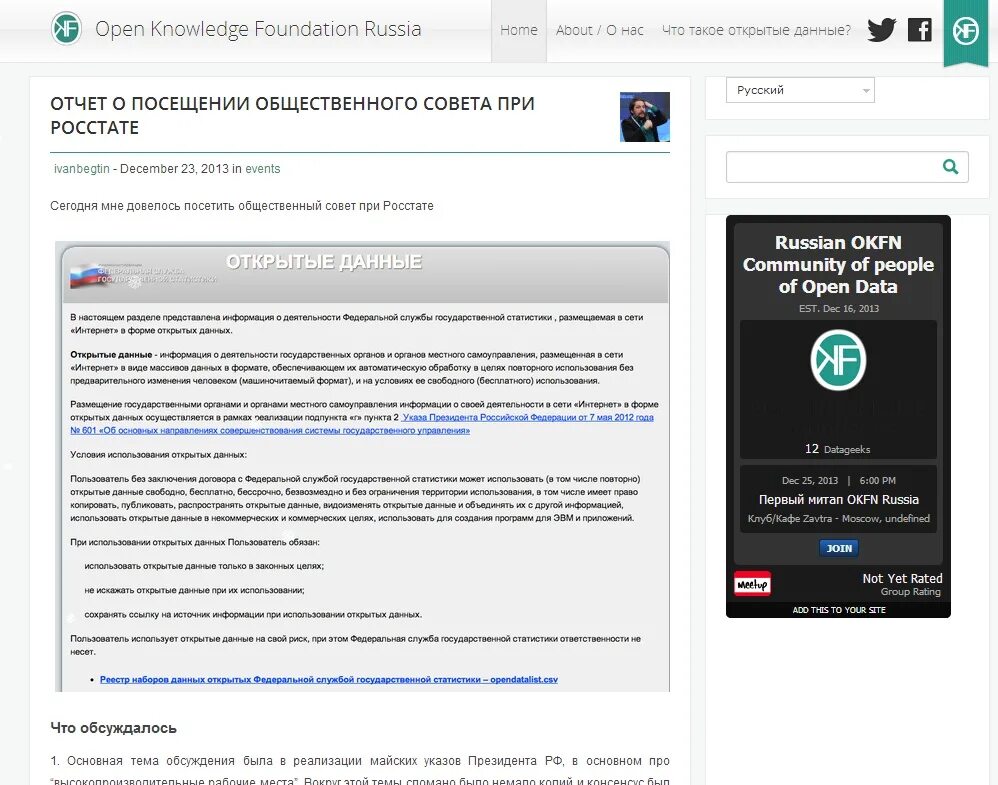Screen dimensions: 998x785
Task: Click the Что обсуждалось heading
Action: tap(113, 728)
